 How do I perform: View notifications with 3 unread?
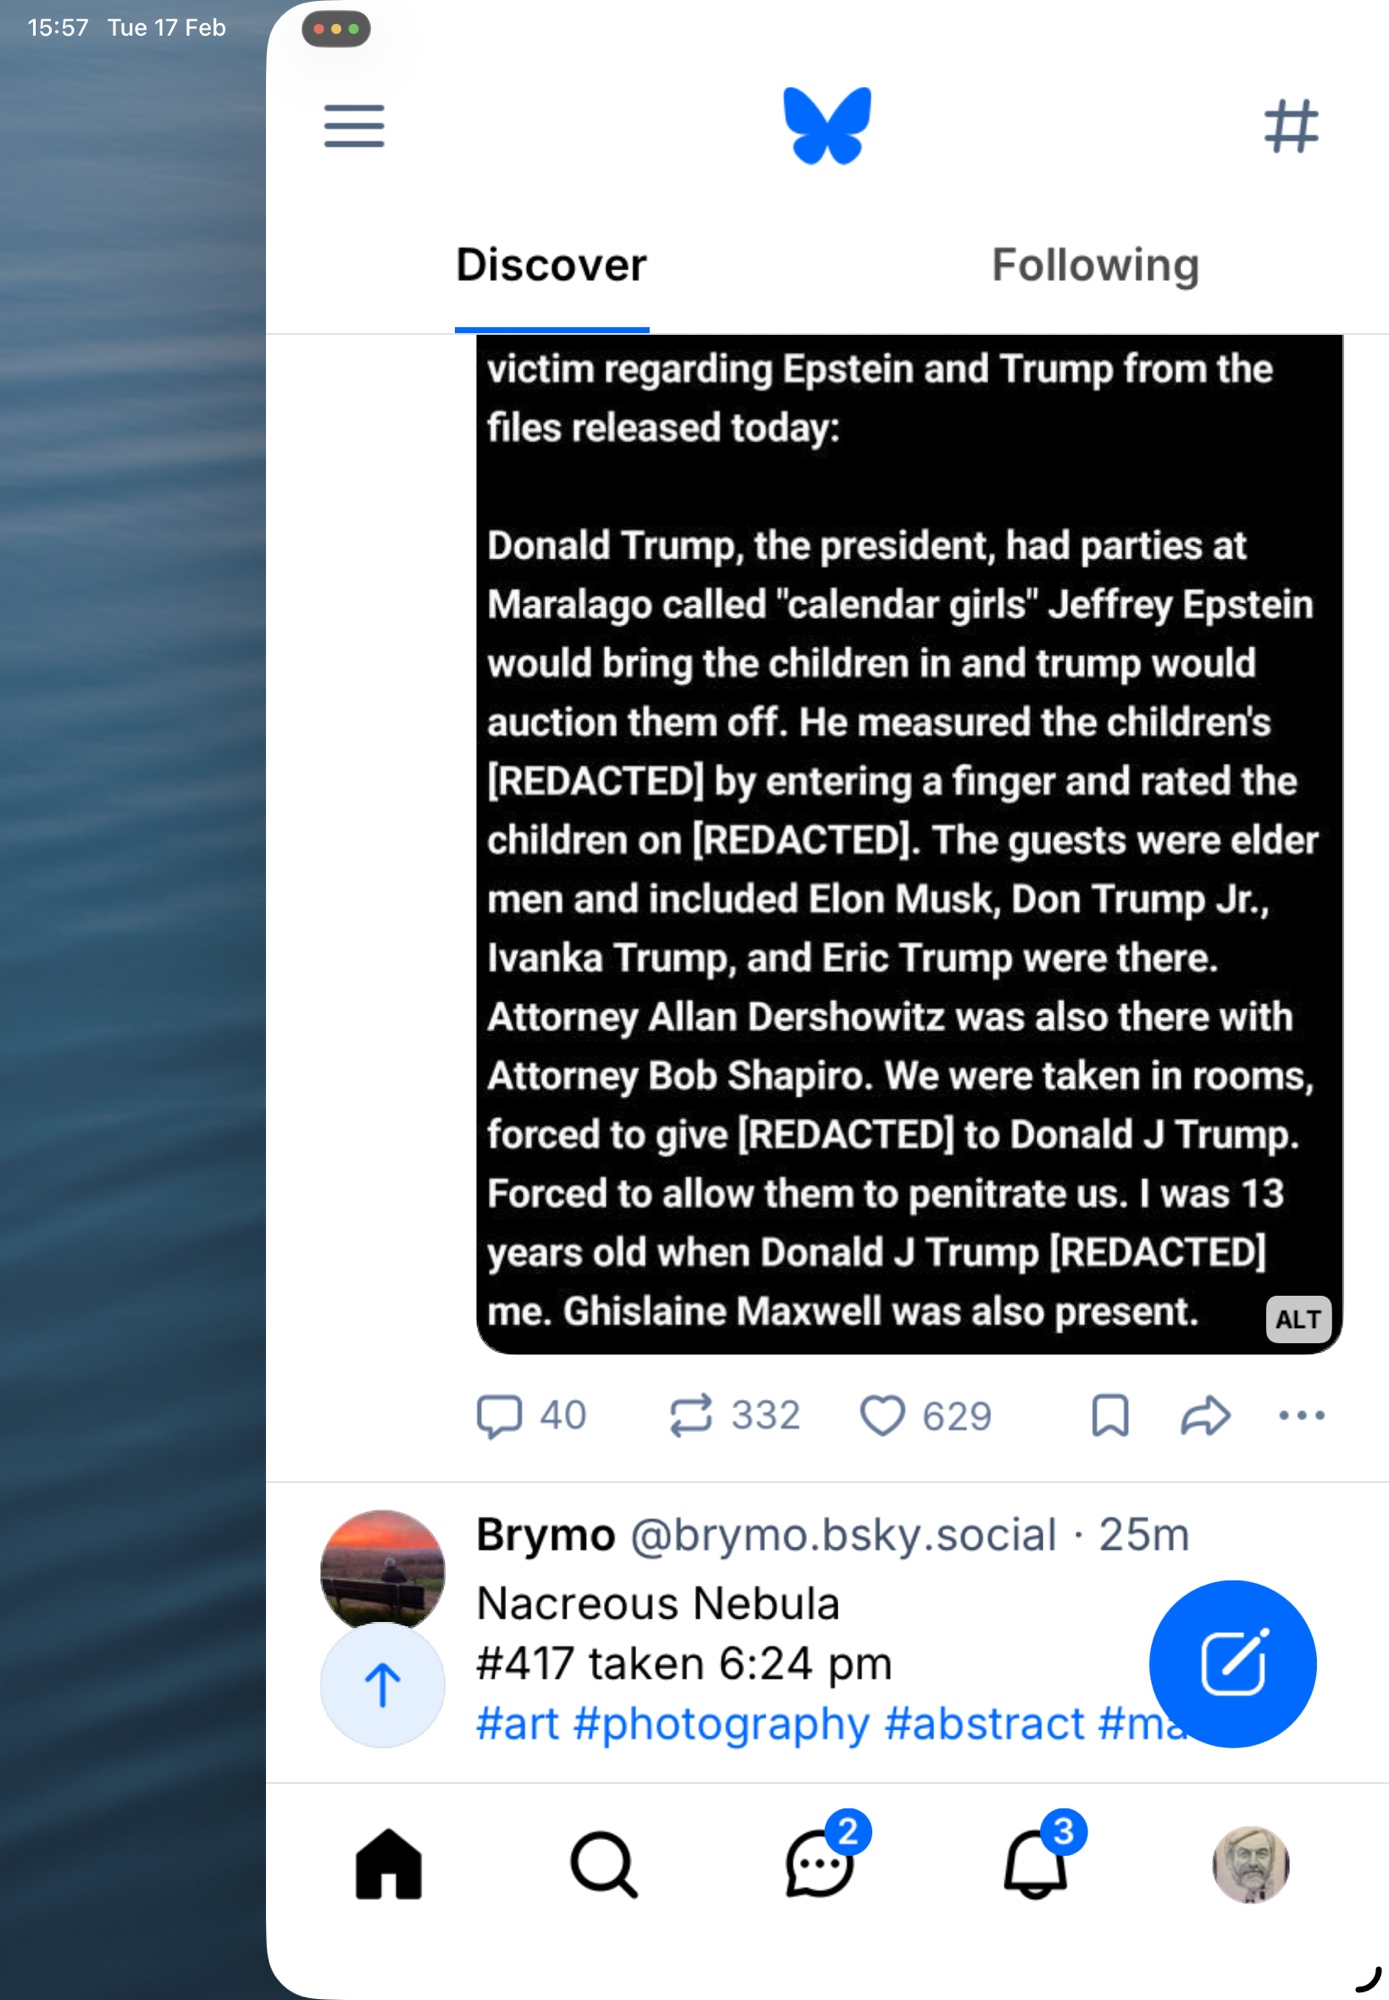(1035, 1864)
